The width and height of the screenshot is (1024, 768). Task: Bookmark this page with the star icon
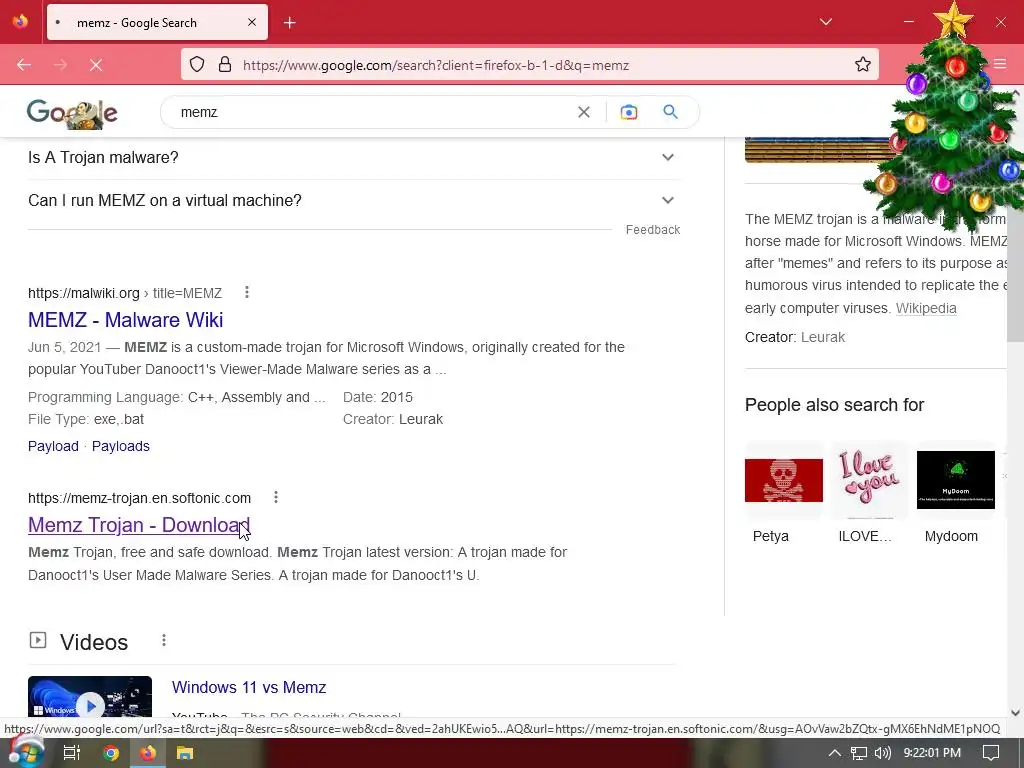point(863,64)
